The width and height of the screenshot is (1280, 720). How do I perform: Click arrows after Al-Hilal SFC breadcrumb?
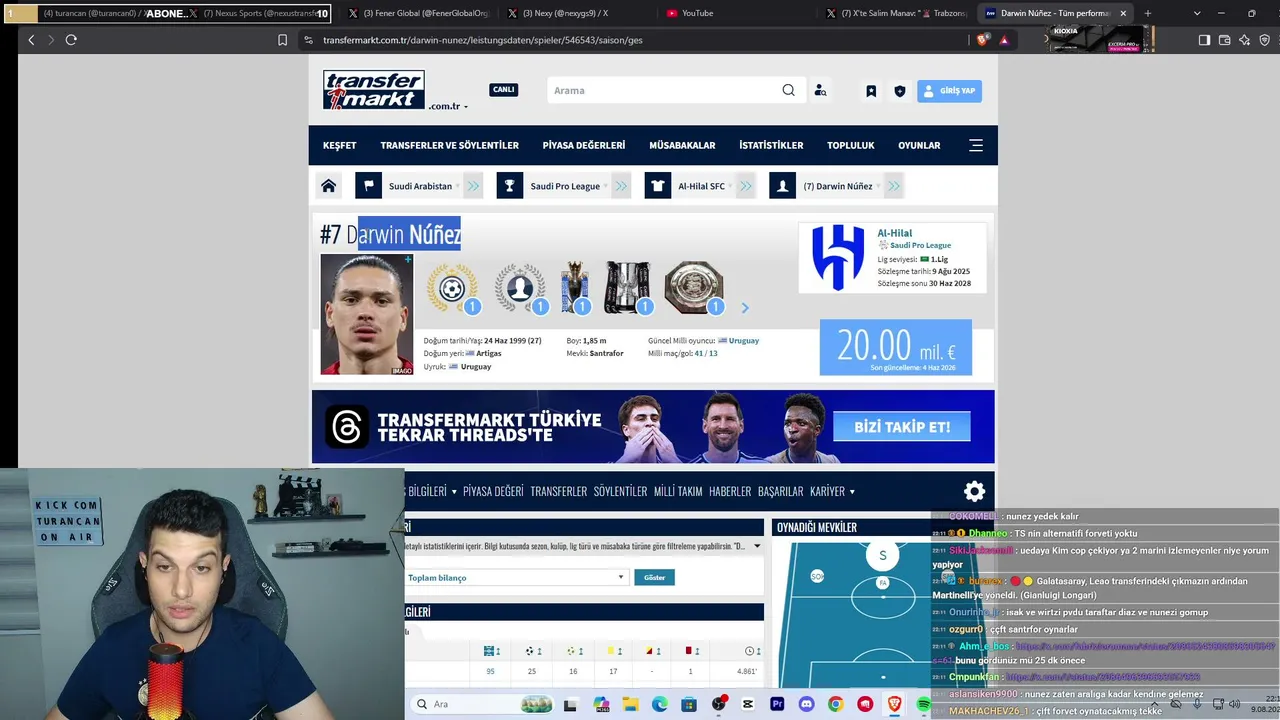746,186
